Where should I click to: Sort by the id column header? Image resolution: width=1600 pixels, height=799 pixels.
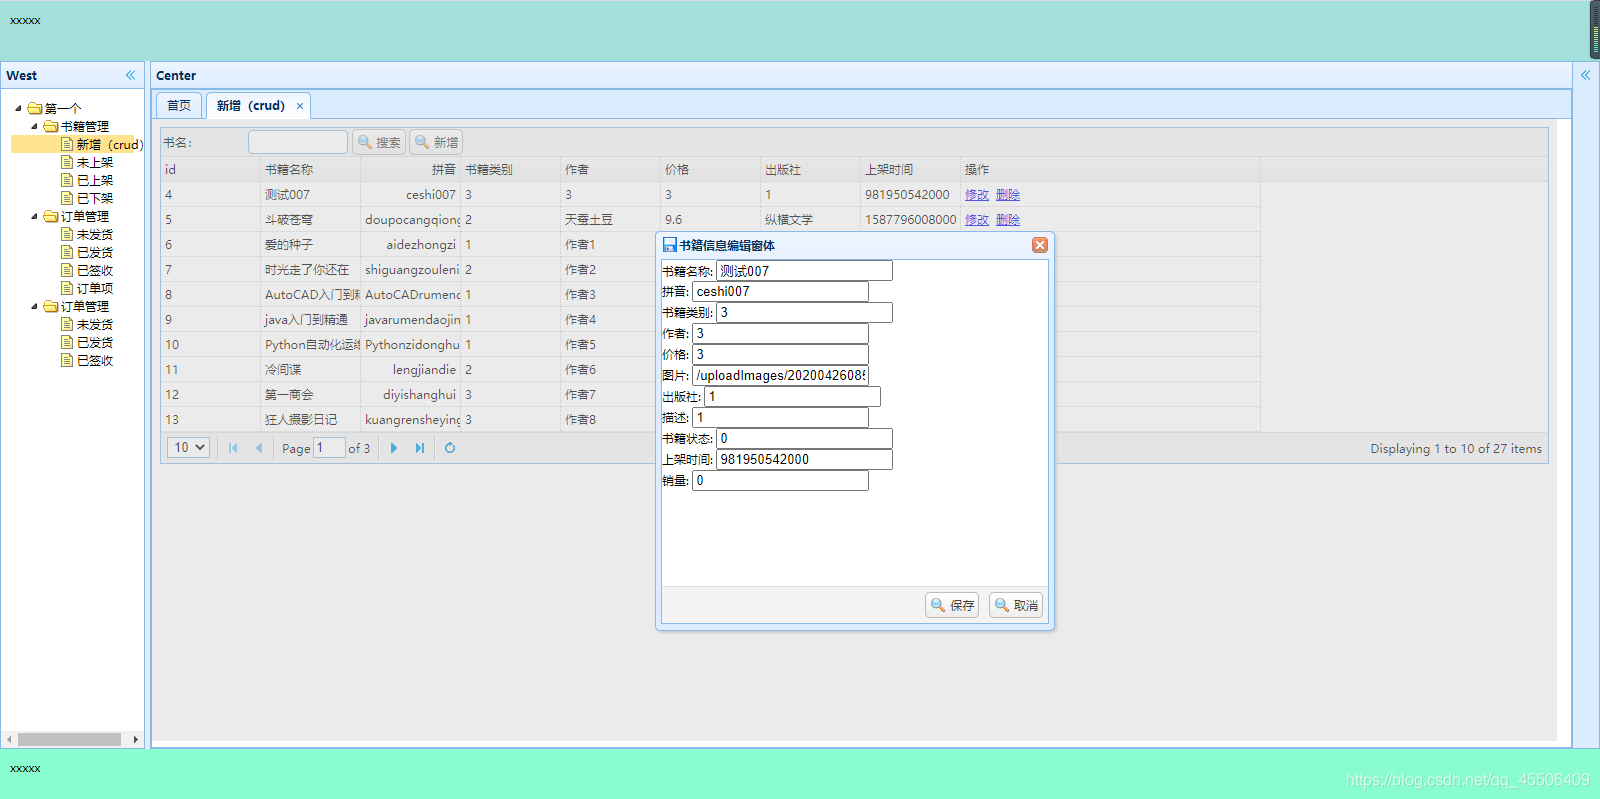click(210, 169)
